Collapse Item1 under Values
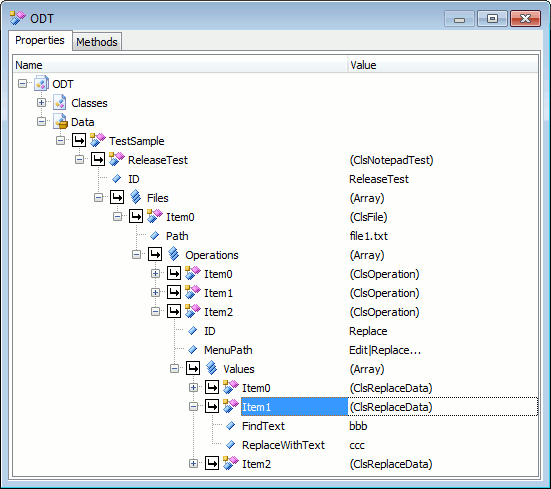551x489 pixels. [x=193, y=406]
